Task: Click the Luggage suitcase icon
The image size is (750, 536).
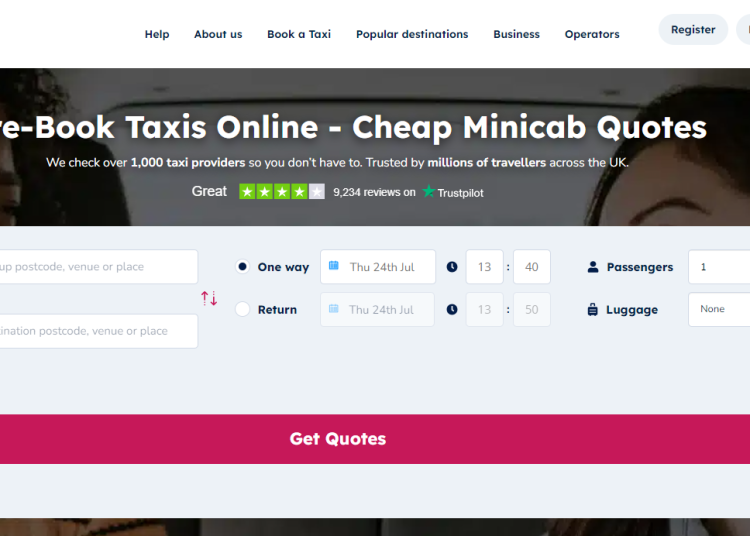Action: click(x=593, y=309)
